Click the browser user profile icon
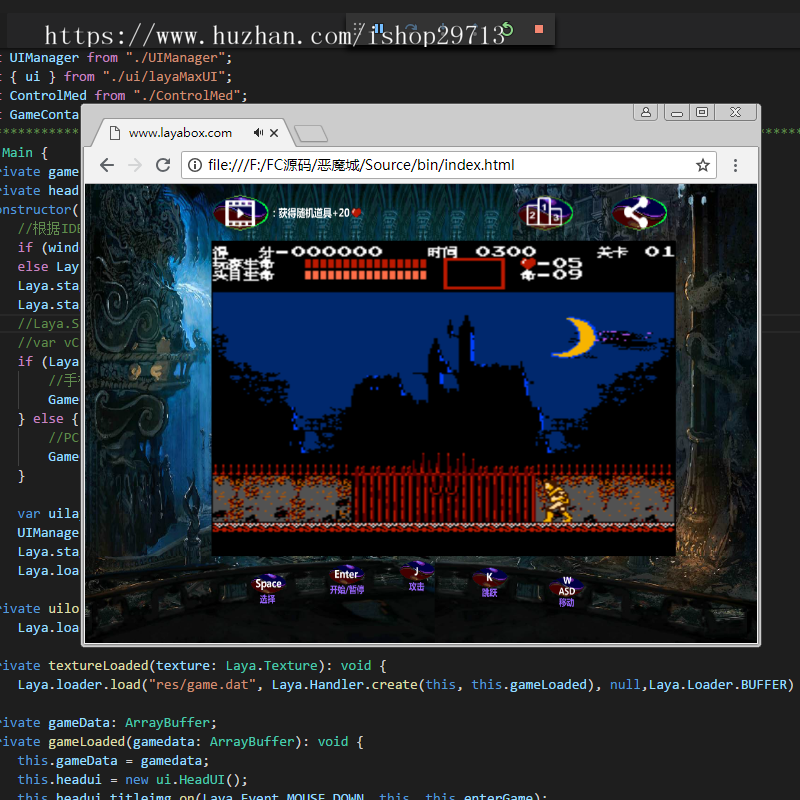This screenshot has height=800, width=800. point(645,112)
